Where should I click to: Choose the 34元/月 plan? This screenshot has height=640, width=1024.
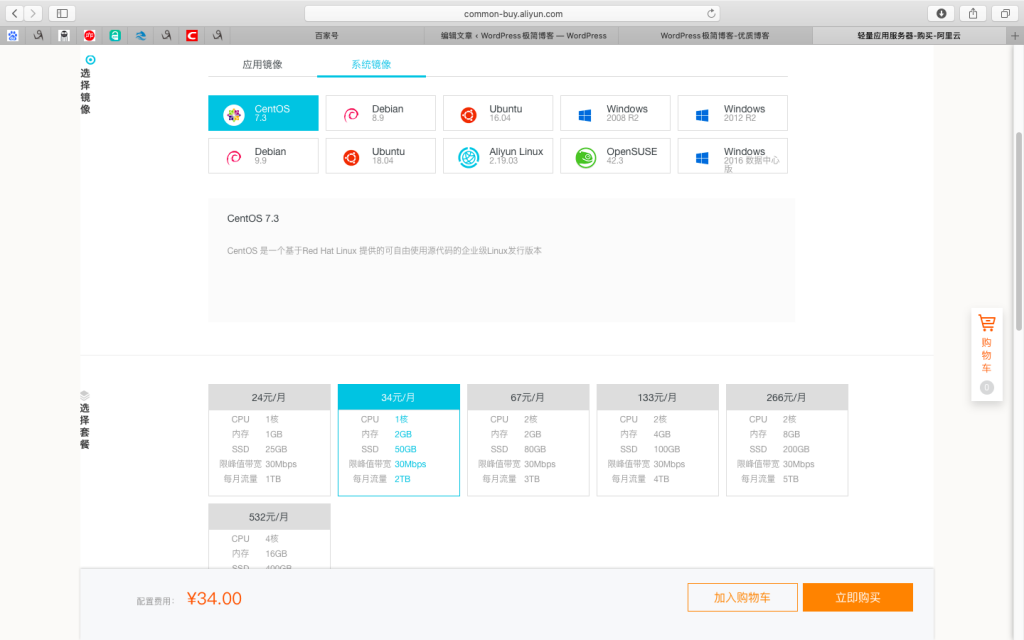[x=398, y=440]
